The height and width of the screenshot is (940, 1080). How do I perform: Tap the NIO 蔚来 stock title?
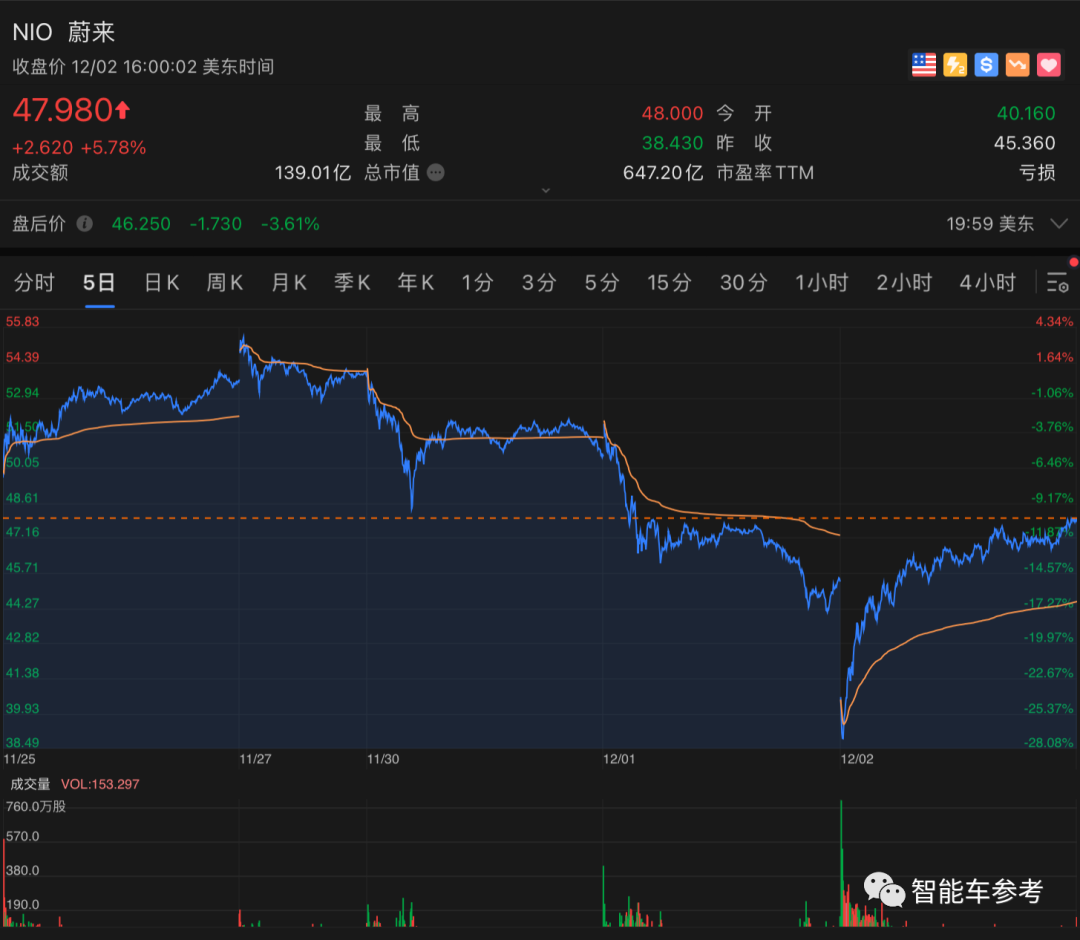pyautogui.click(x=63, y=32)
